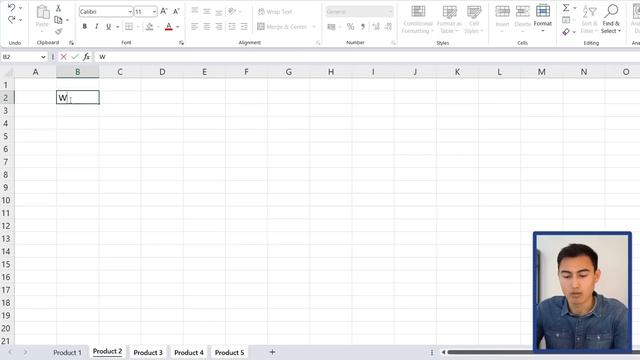Click the Clear eraser icon

coord(566,31)
